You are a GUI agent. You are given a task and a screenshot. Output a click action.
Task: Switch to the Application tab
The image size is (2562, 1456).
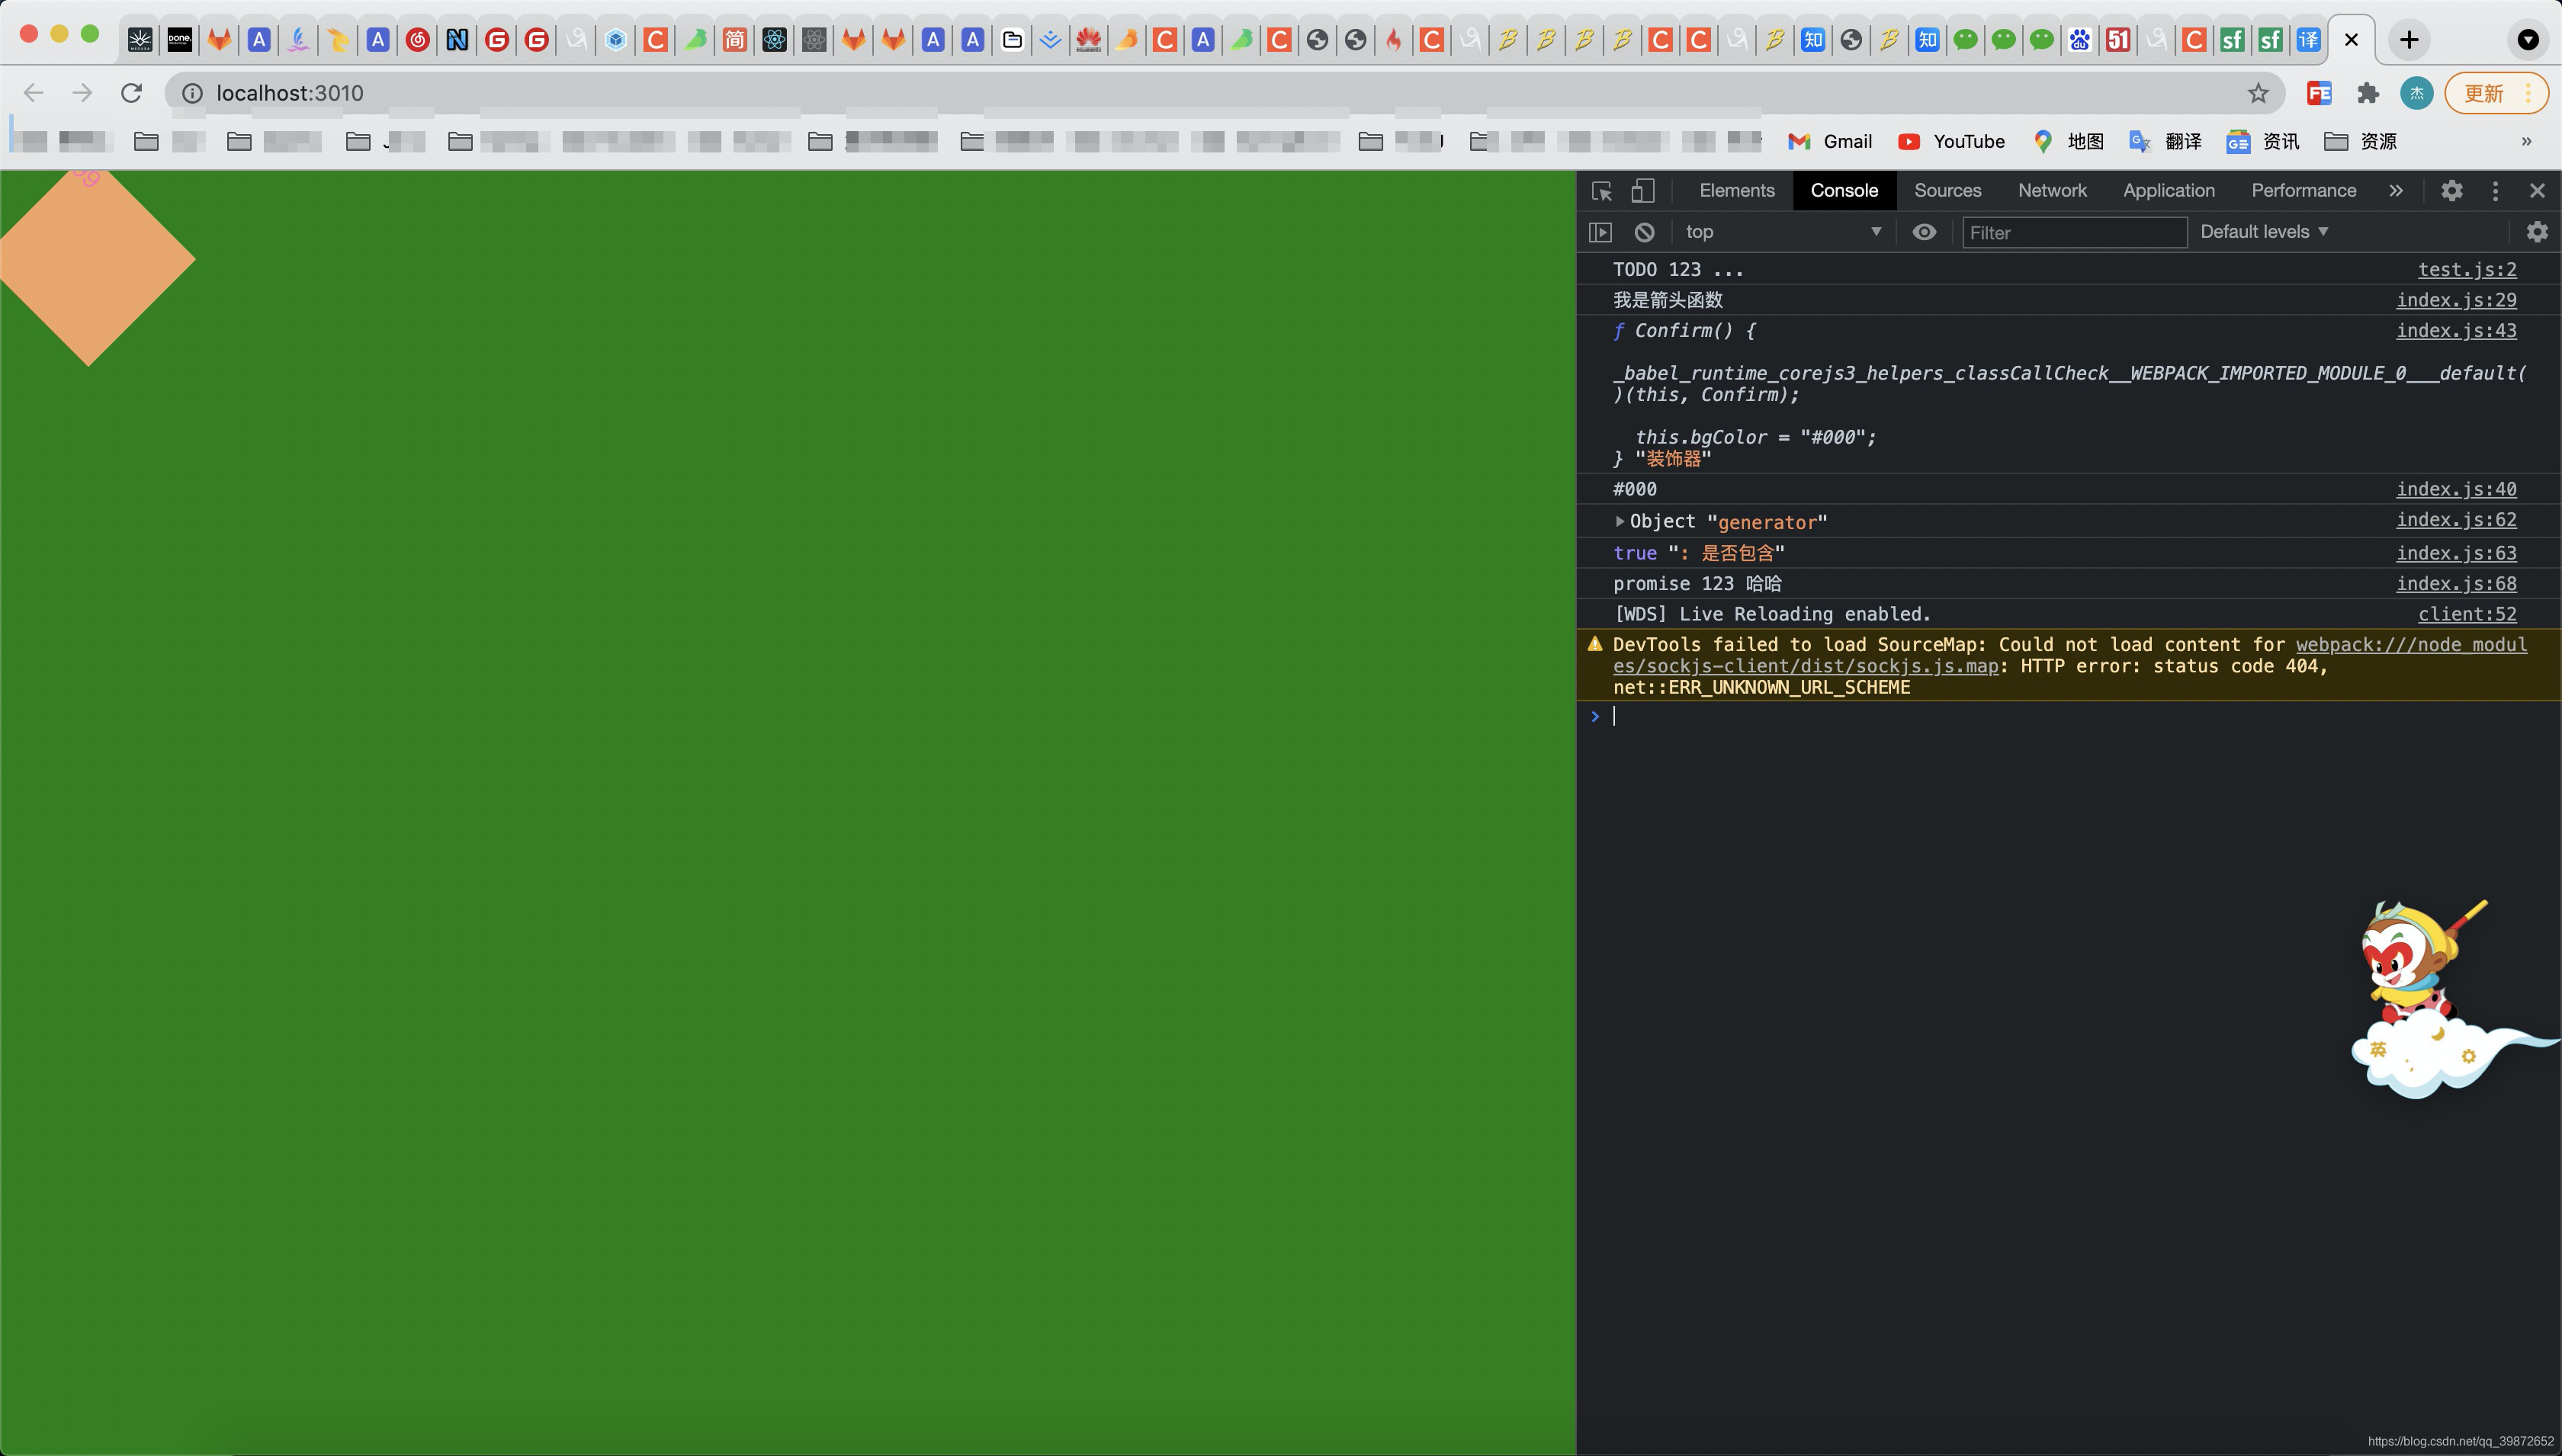coord(2168,191)
